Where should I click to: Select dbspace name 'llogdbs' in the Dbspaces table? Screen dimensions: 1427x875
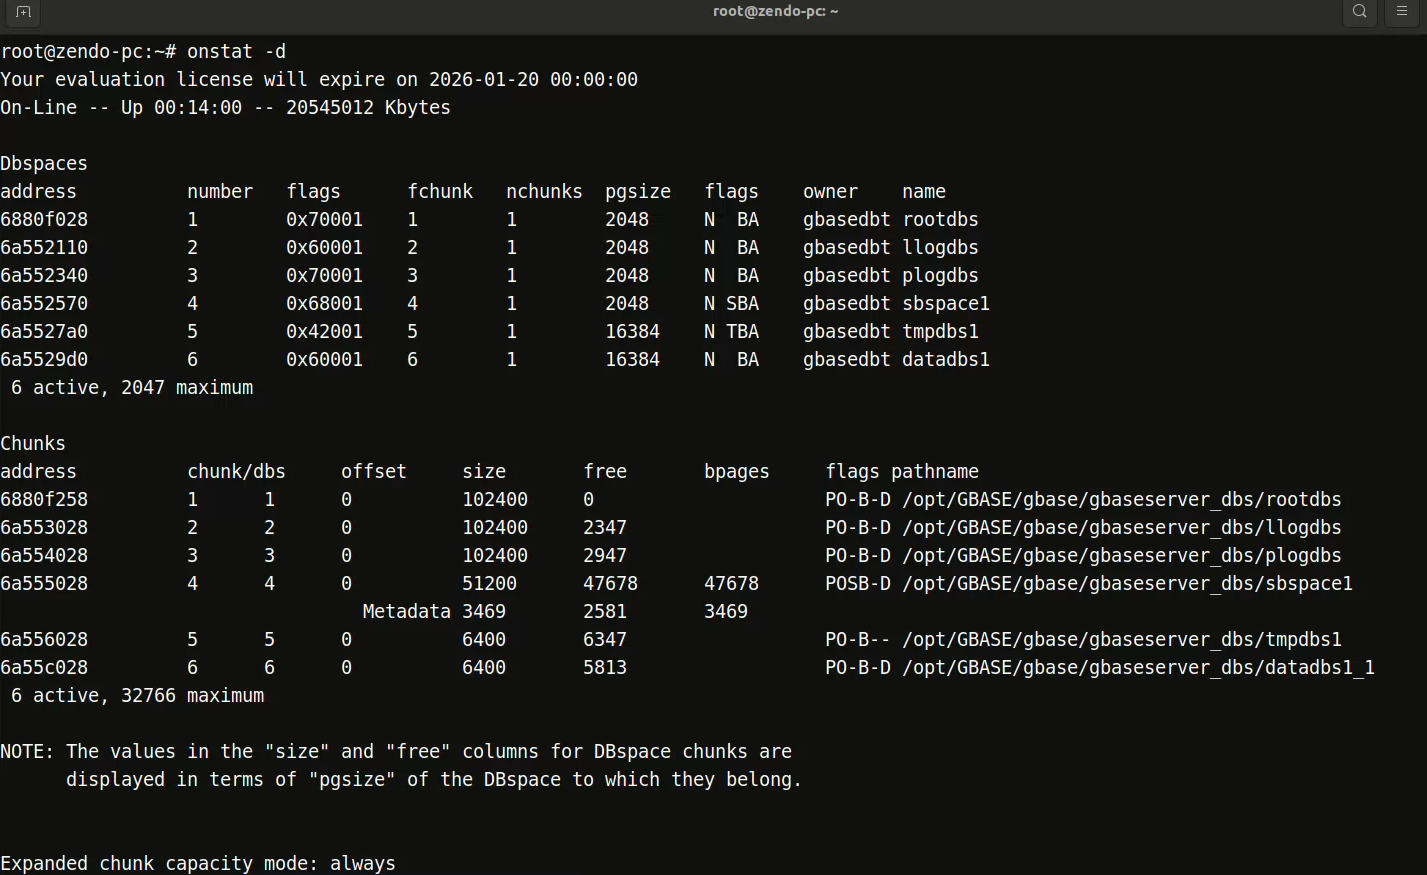pyautogui.click(x=940, y=248)
